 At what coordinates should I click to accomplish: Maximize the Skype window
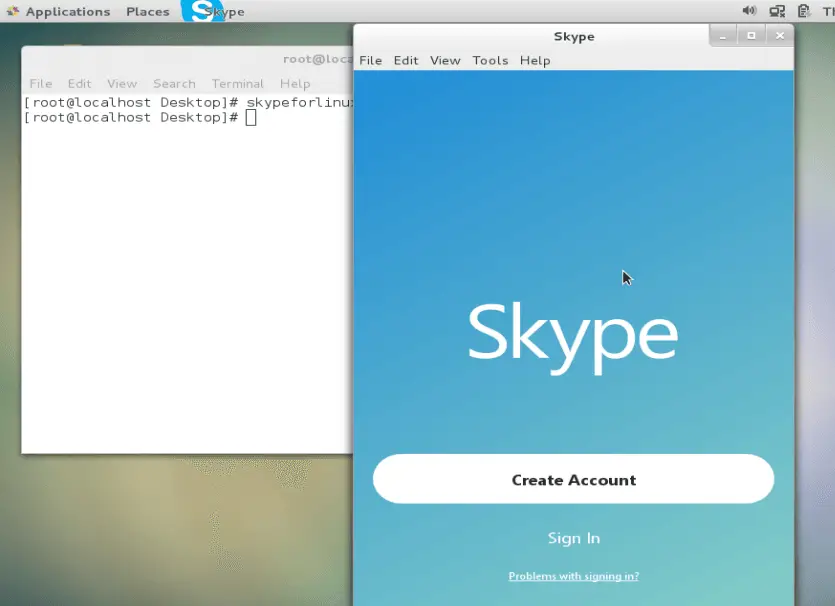751,36
